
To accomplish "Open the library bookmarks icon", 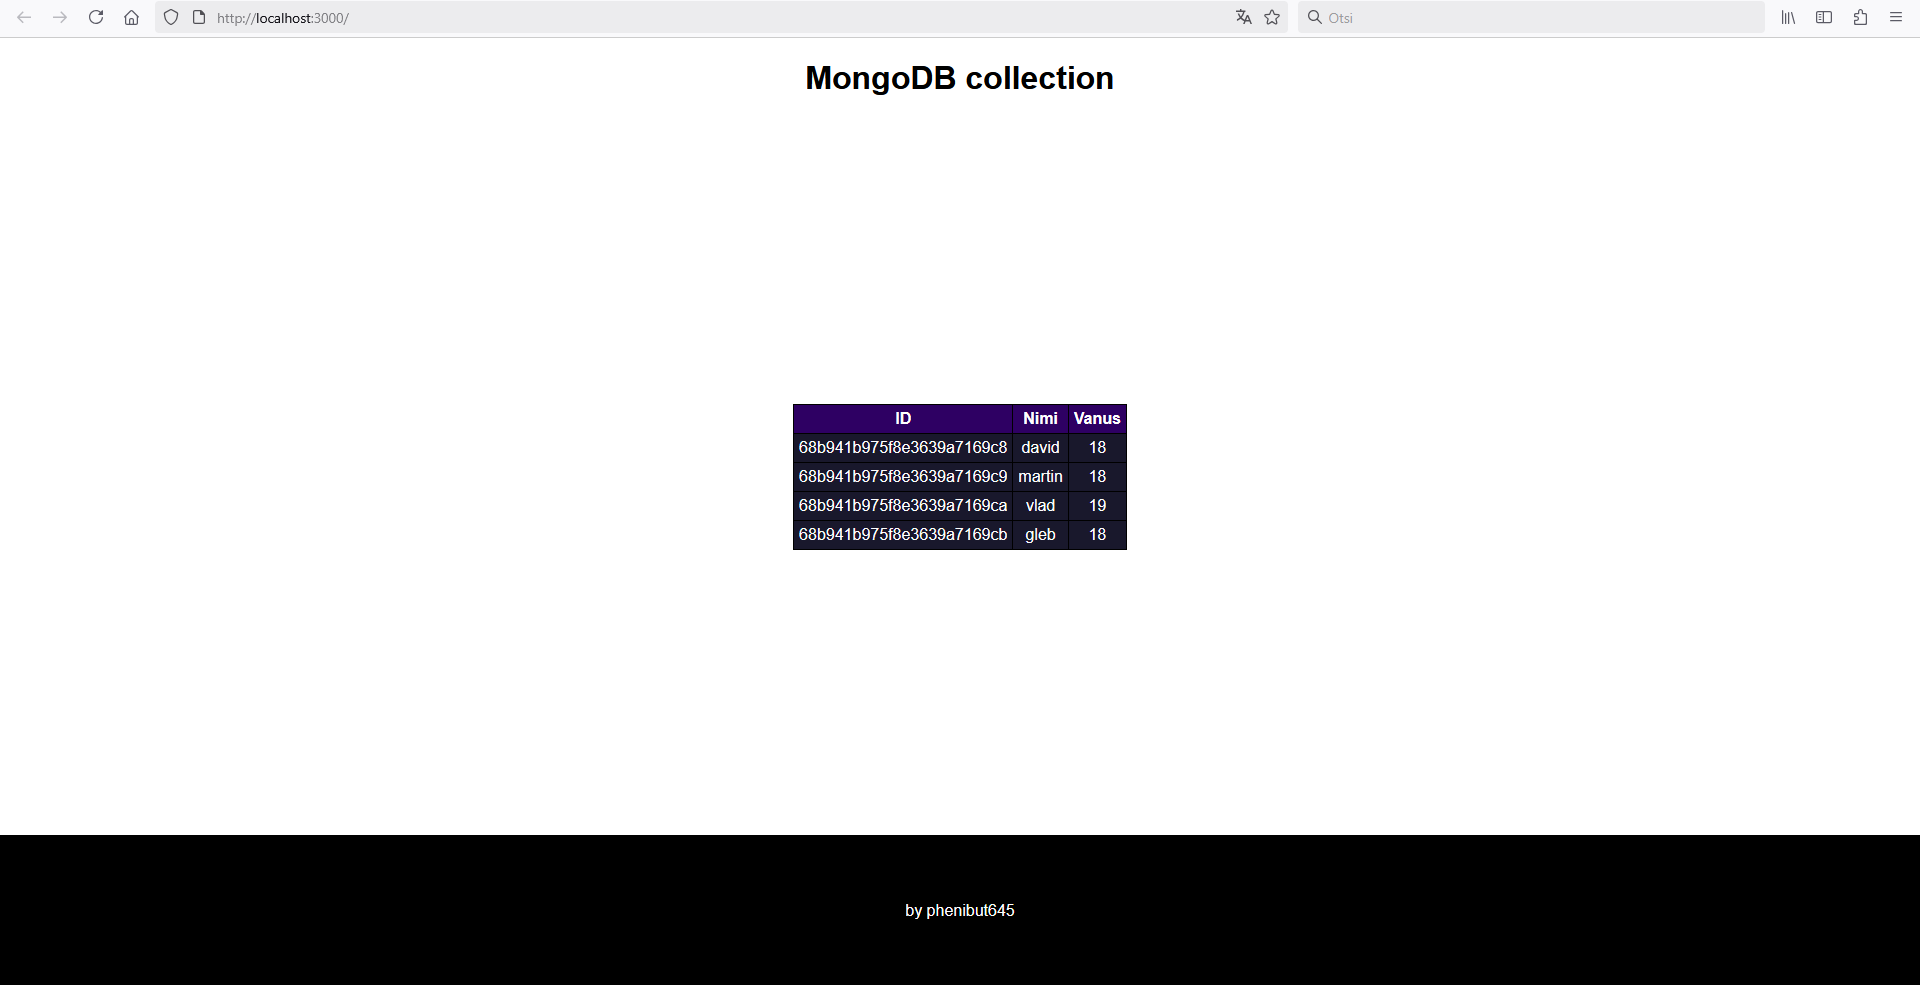I will pos(1788,18).
